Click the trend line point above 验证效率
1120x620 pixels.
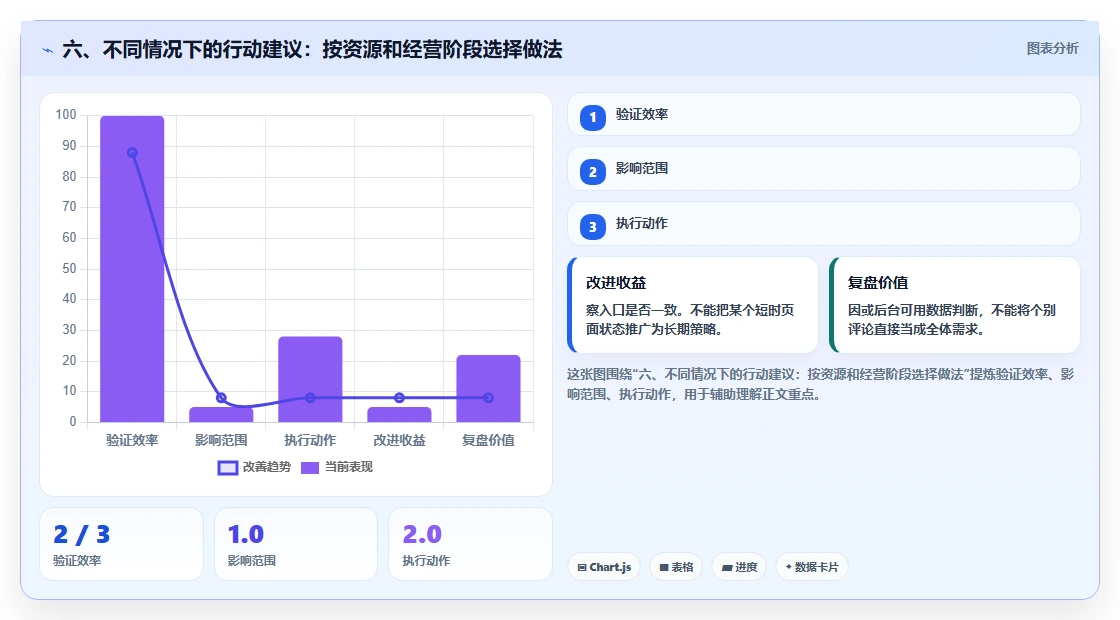click(132, 153)
